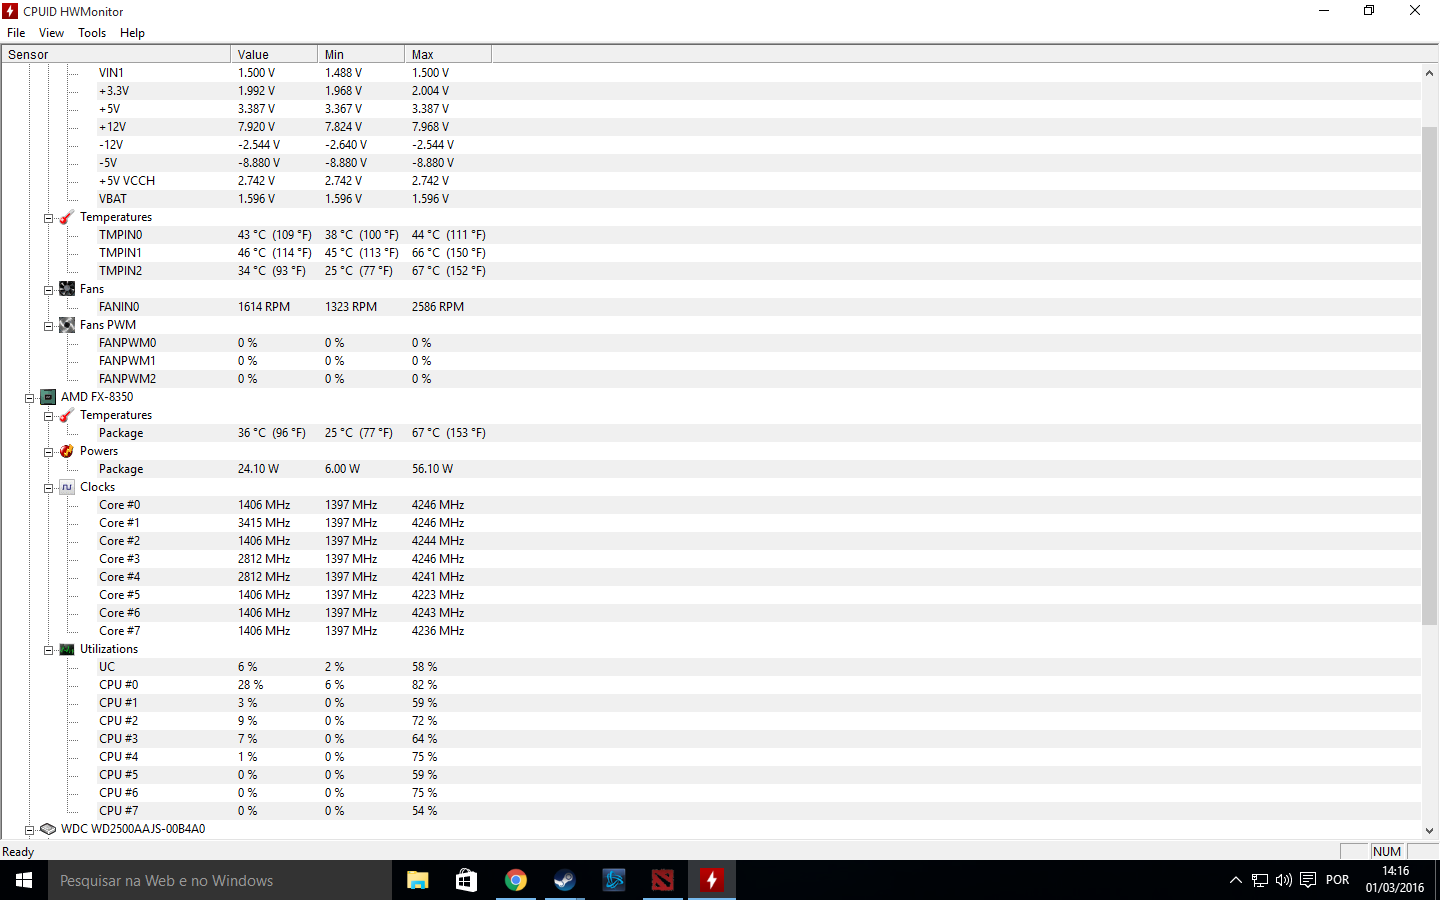
Task: Open the Windows Start menu
Action: tap(24, 880)
